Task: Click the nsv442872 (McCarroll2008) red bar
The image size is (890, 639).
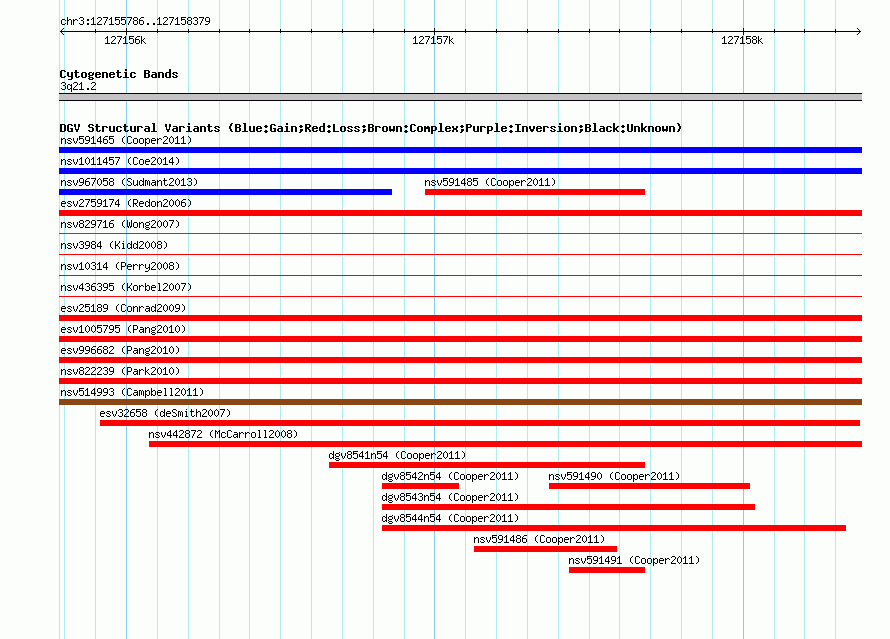Action: (x=505, y=444)
